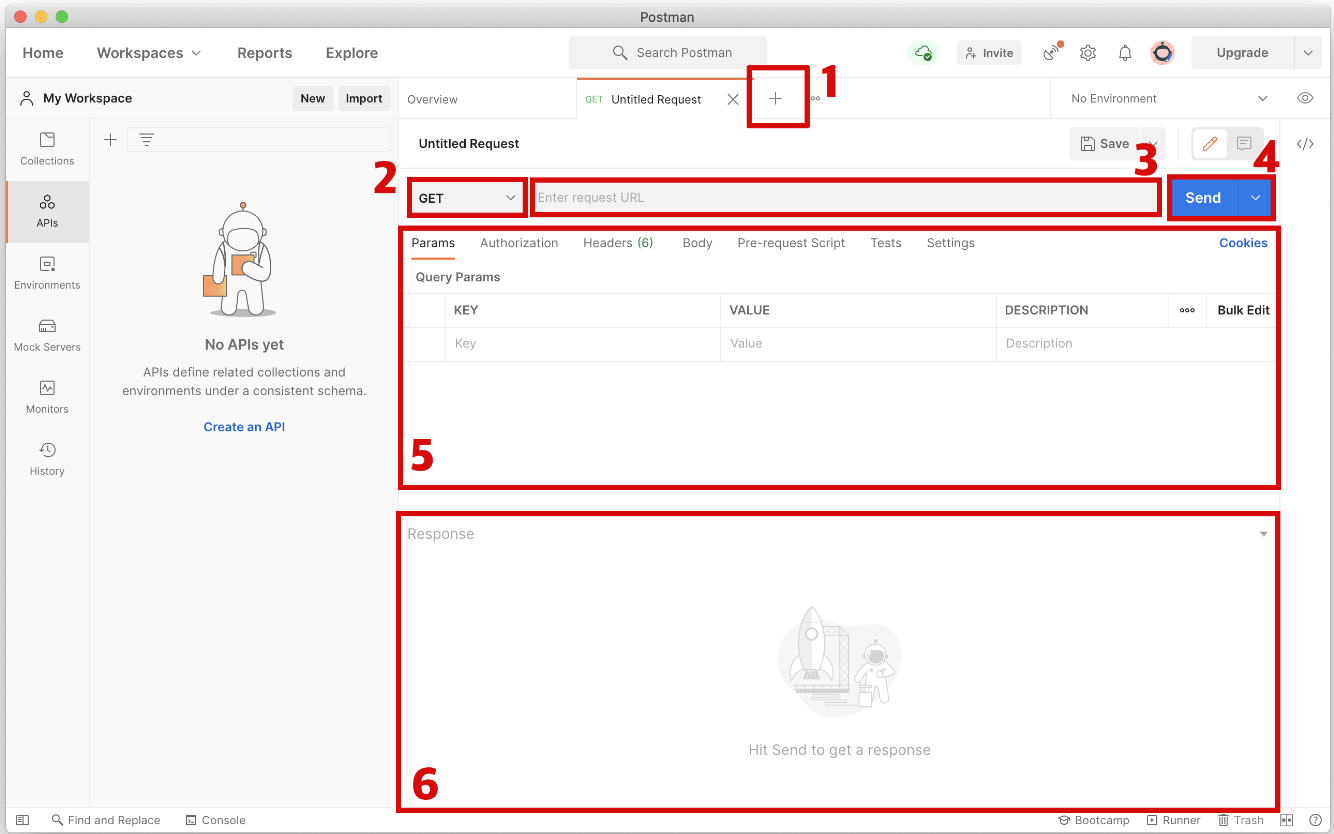Switch to build mode pencil icon
This screenshot has width=1334, height=834.
coord(1210,144)
